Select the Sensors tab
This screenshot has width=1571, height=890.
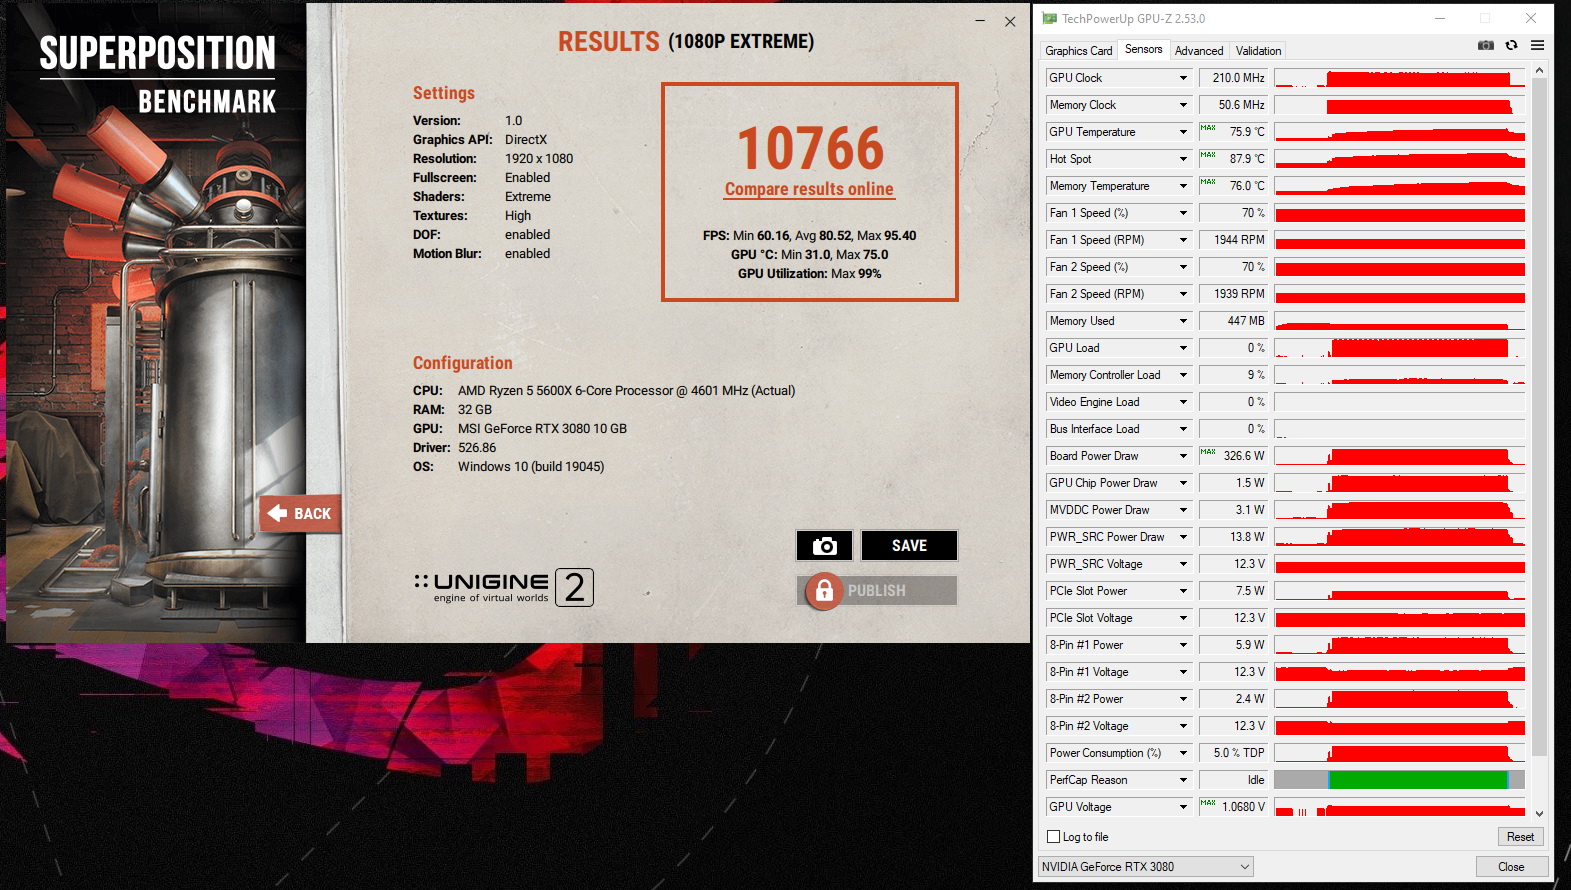pos(1143,49)
